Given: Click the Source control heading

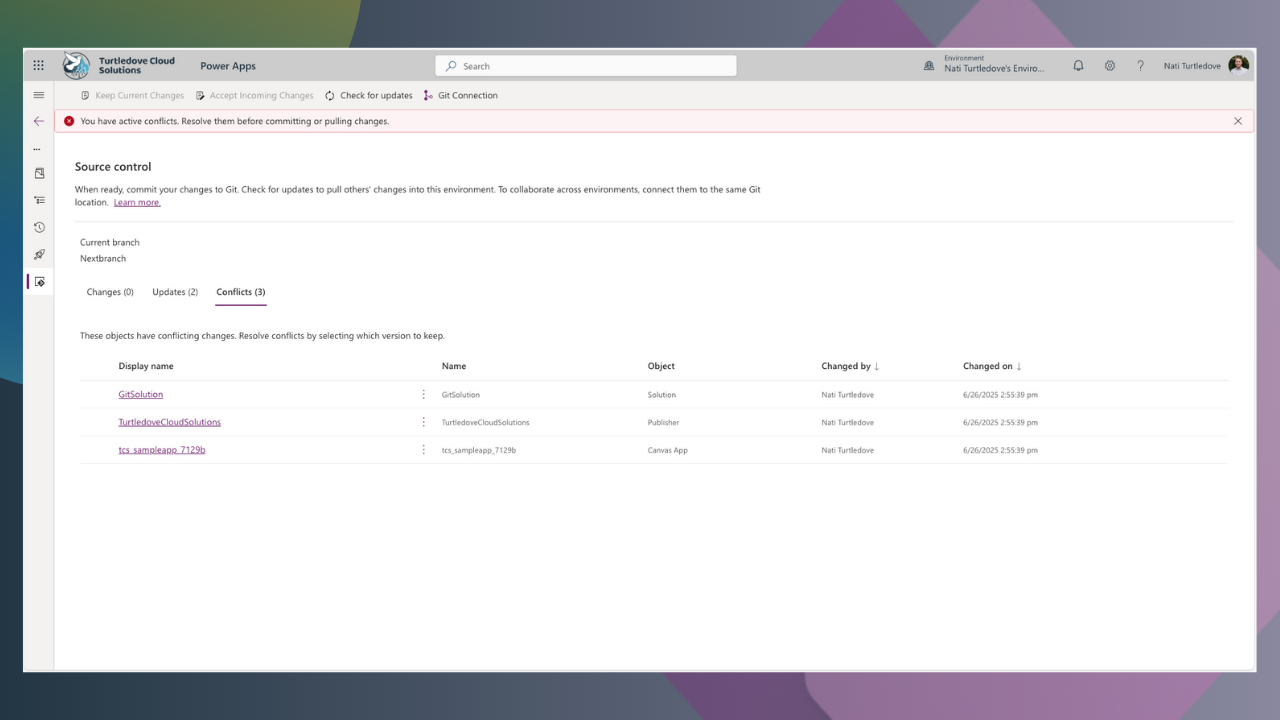Looking at the screenshot, I should point(113,167).
